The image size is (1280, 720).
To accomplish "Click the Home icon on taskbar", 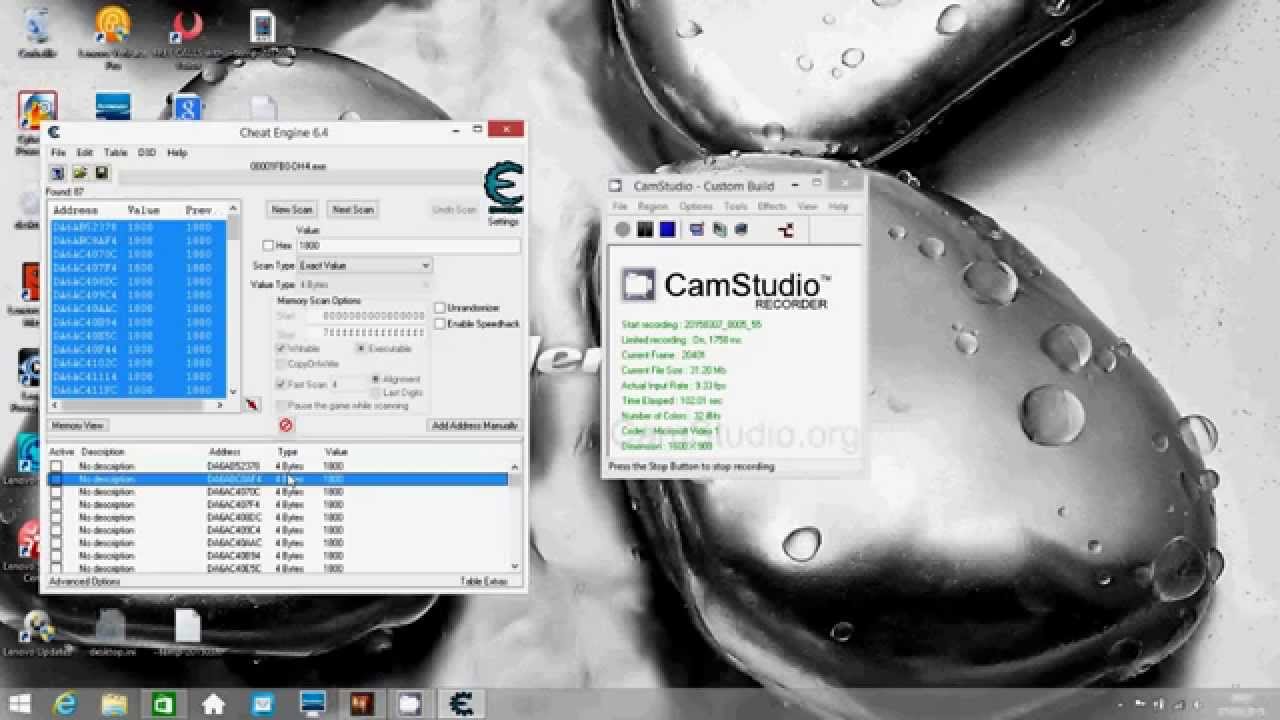I will [x=212, y=704].
